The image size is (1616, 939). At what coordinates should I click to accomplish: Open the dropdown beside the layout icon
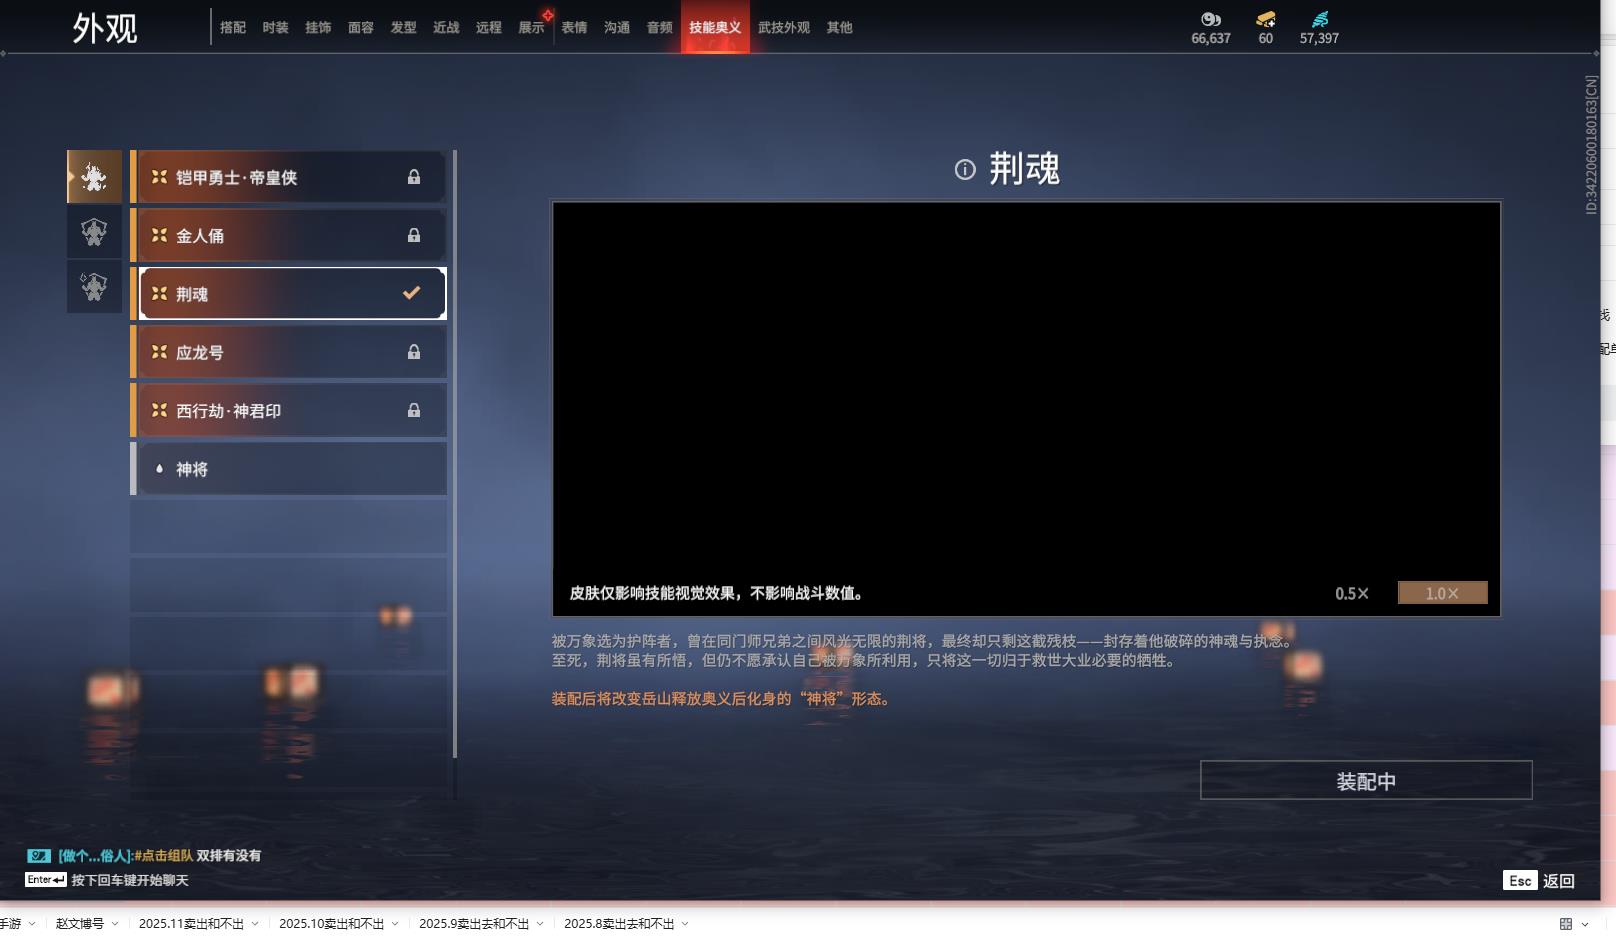(1585, 924)
